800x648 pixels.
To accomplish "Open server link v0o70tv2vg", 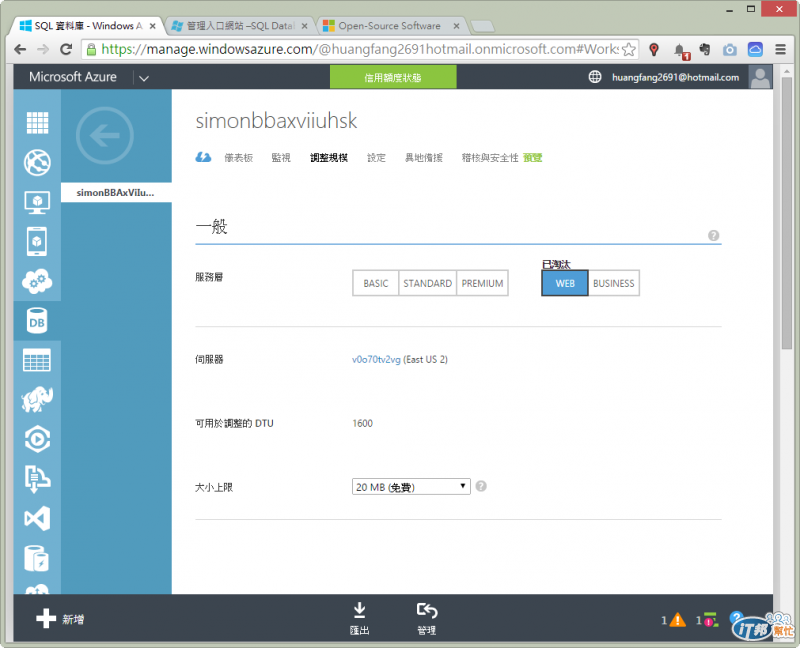I will pos(376,359).
